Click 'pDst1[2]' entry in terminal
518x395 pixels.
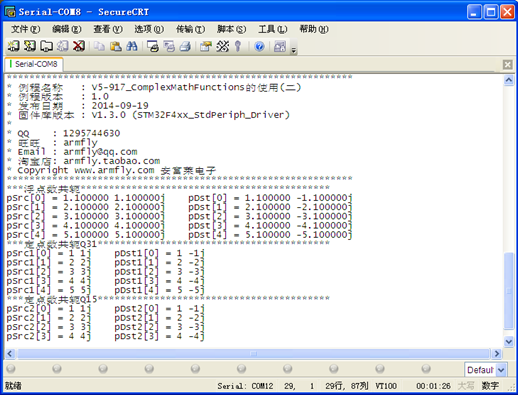(159, 272)
